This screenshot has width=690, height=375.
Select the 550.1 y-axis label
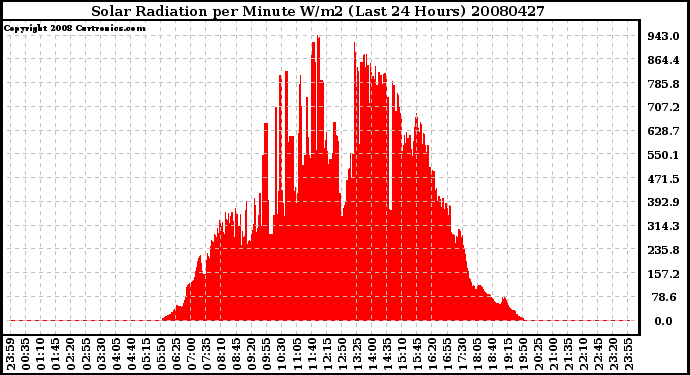point(663,155)
